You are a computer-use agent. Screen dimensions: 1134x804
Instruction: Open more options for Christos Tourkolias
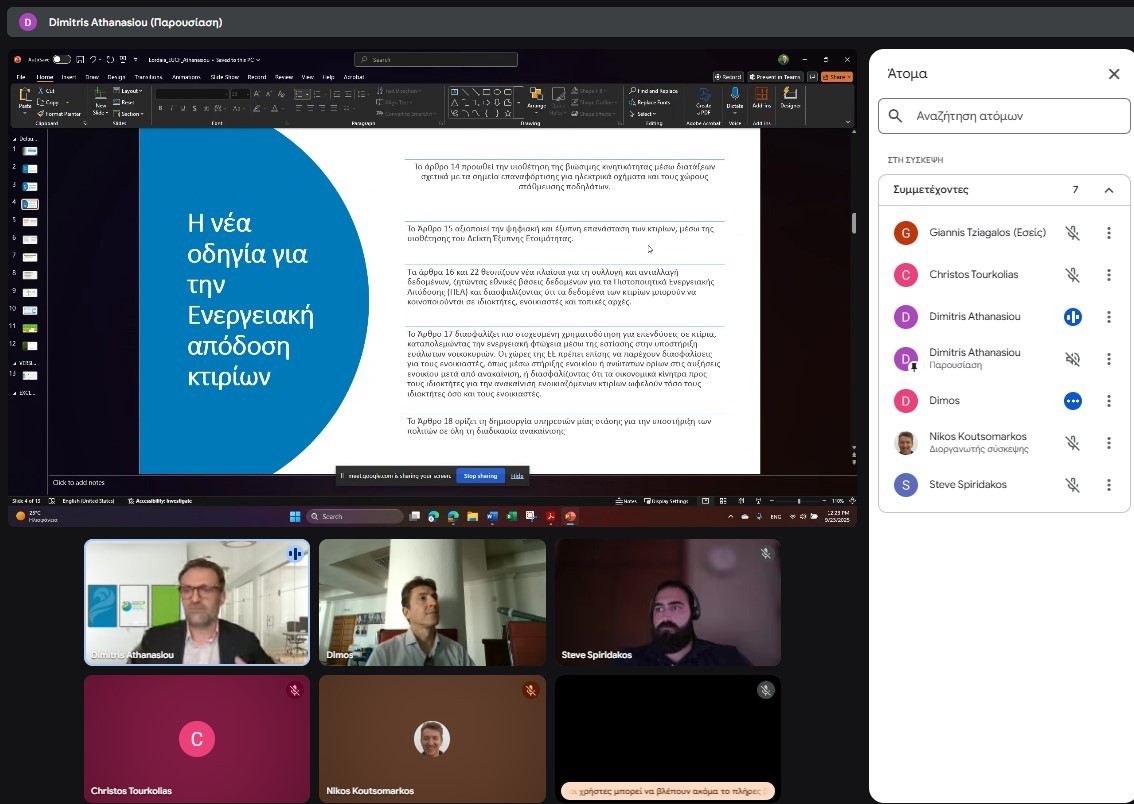[x=1108, y=275]
